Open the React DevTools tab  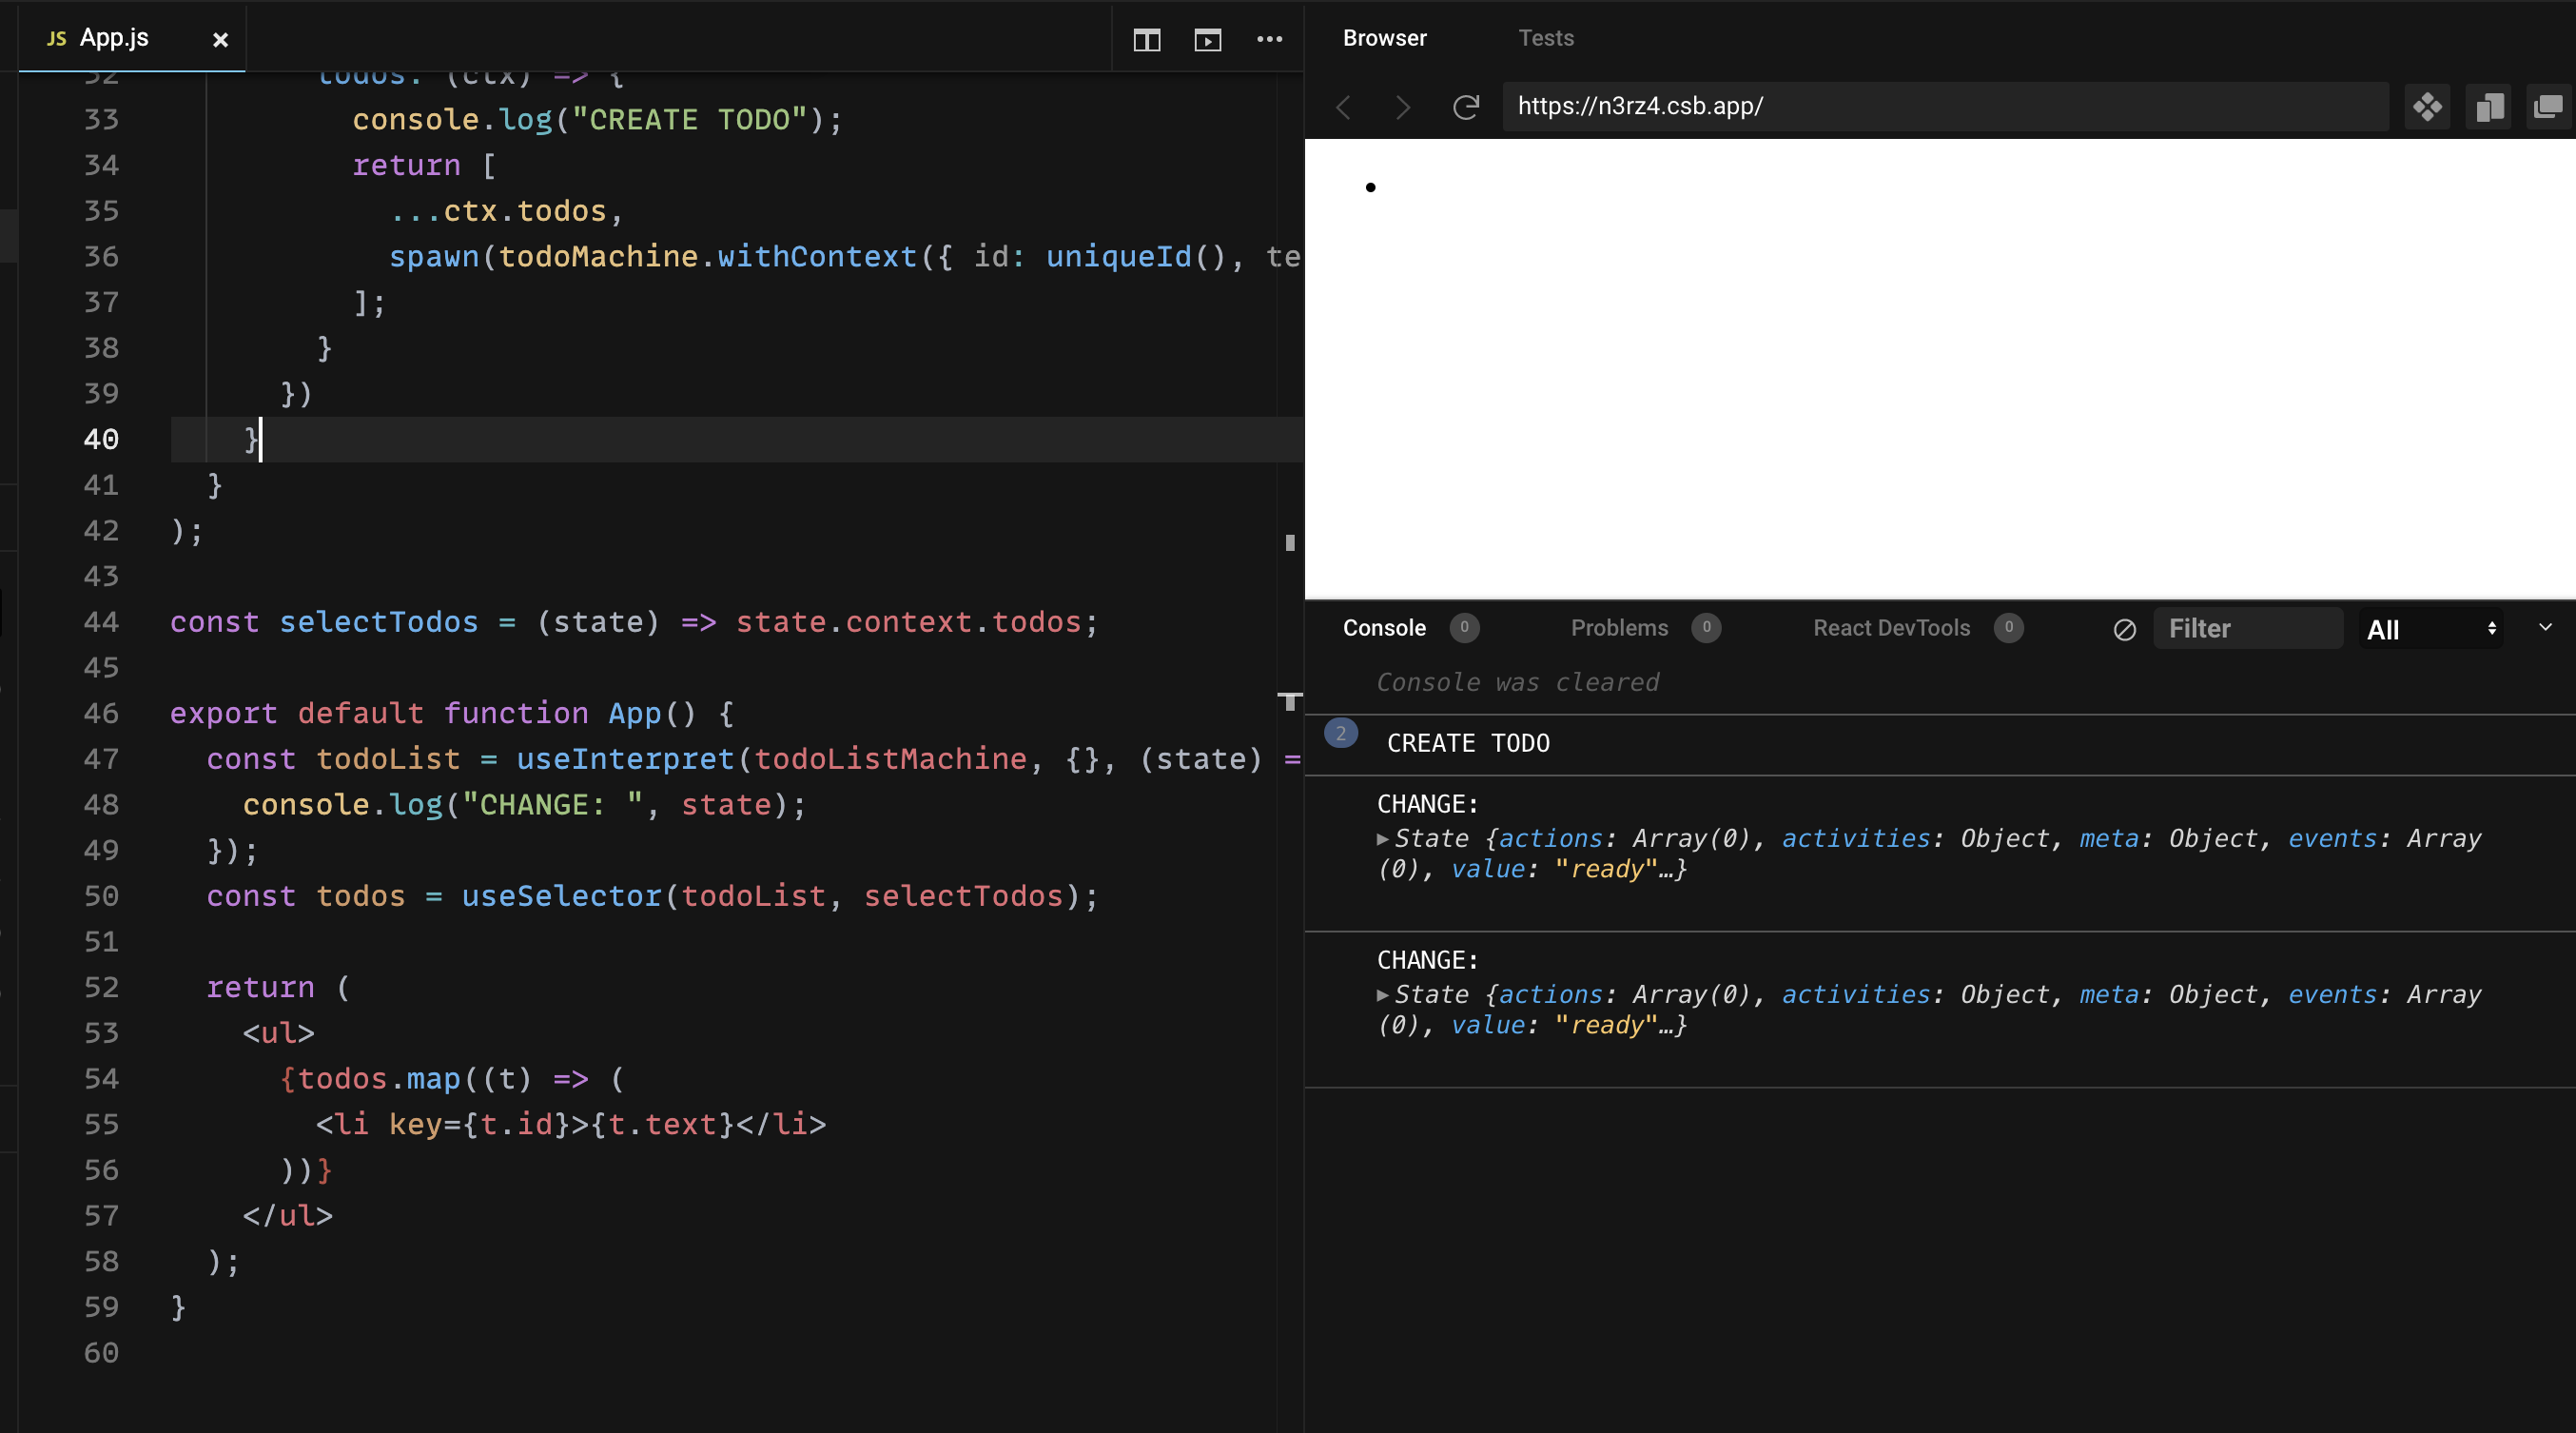(x=1889, y=628)
